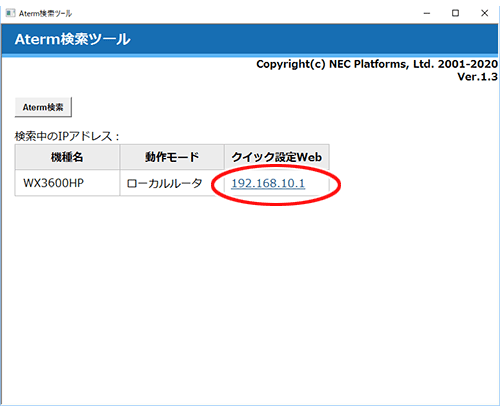Click the クイック設定Web column header

(x=277, y=157)
